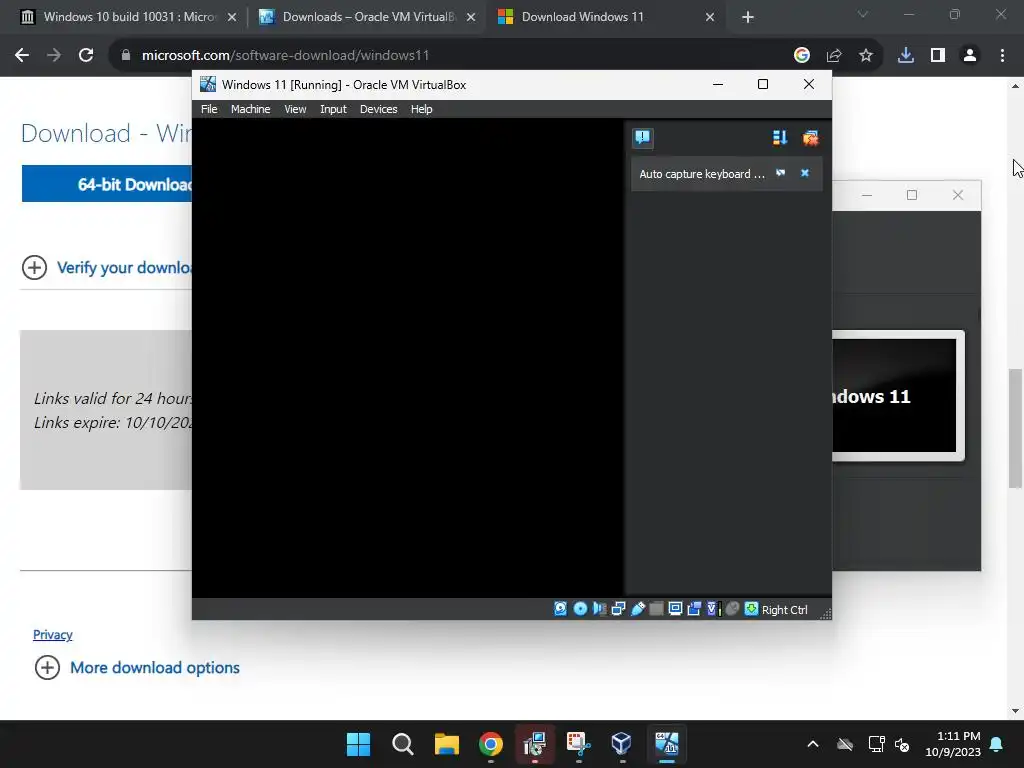Open a new browser tab
The height and width of the screenshot is (768, 1024).
click(748, 18)
